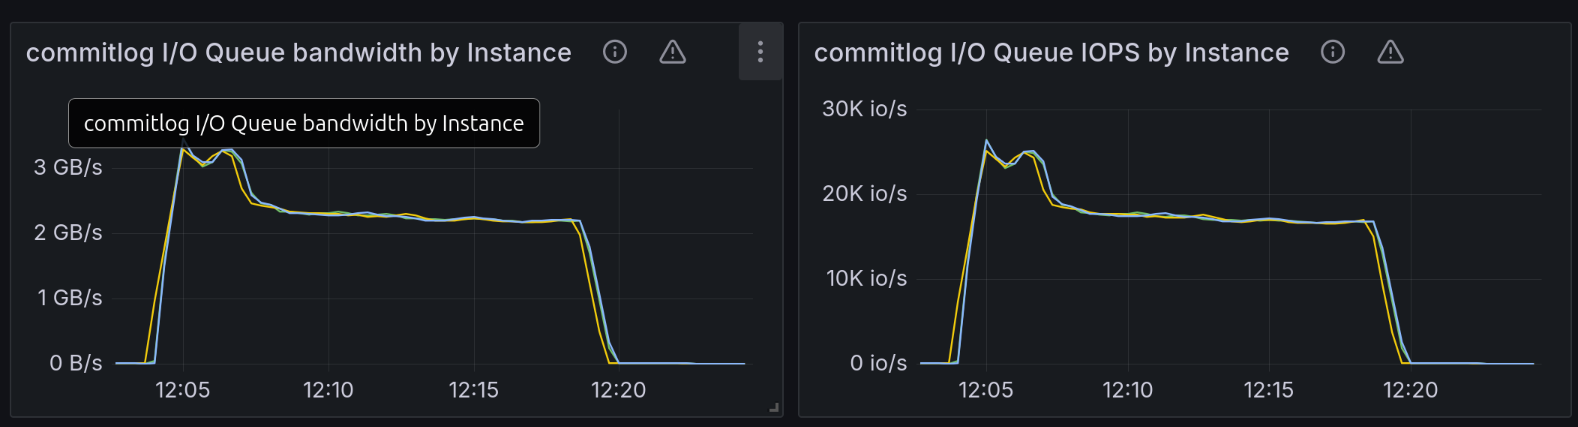Click 12:15 time label in IOPS panel
Image resolution: width=1578 pixels, height=427 pixels.
1268,390
